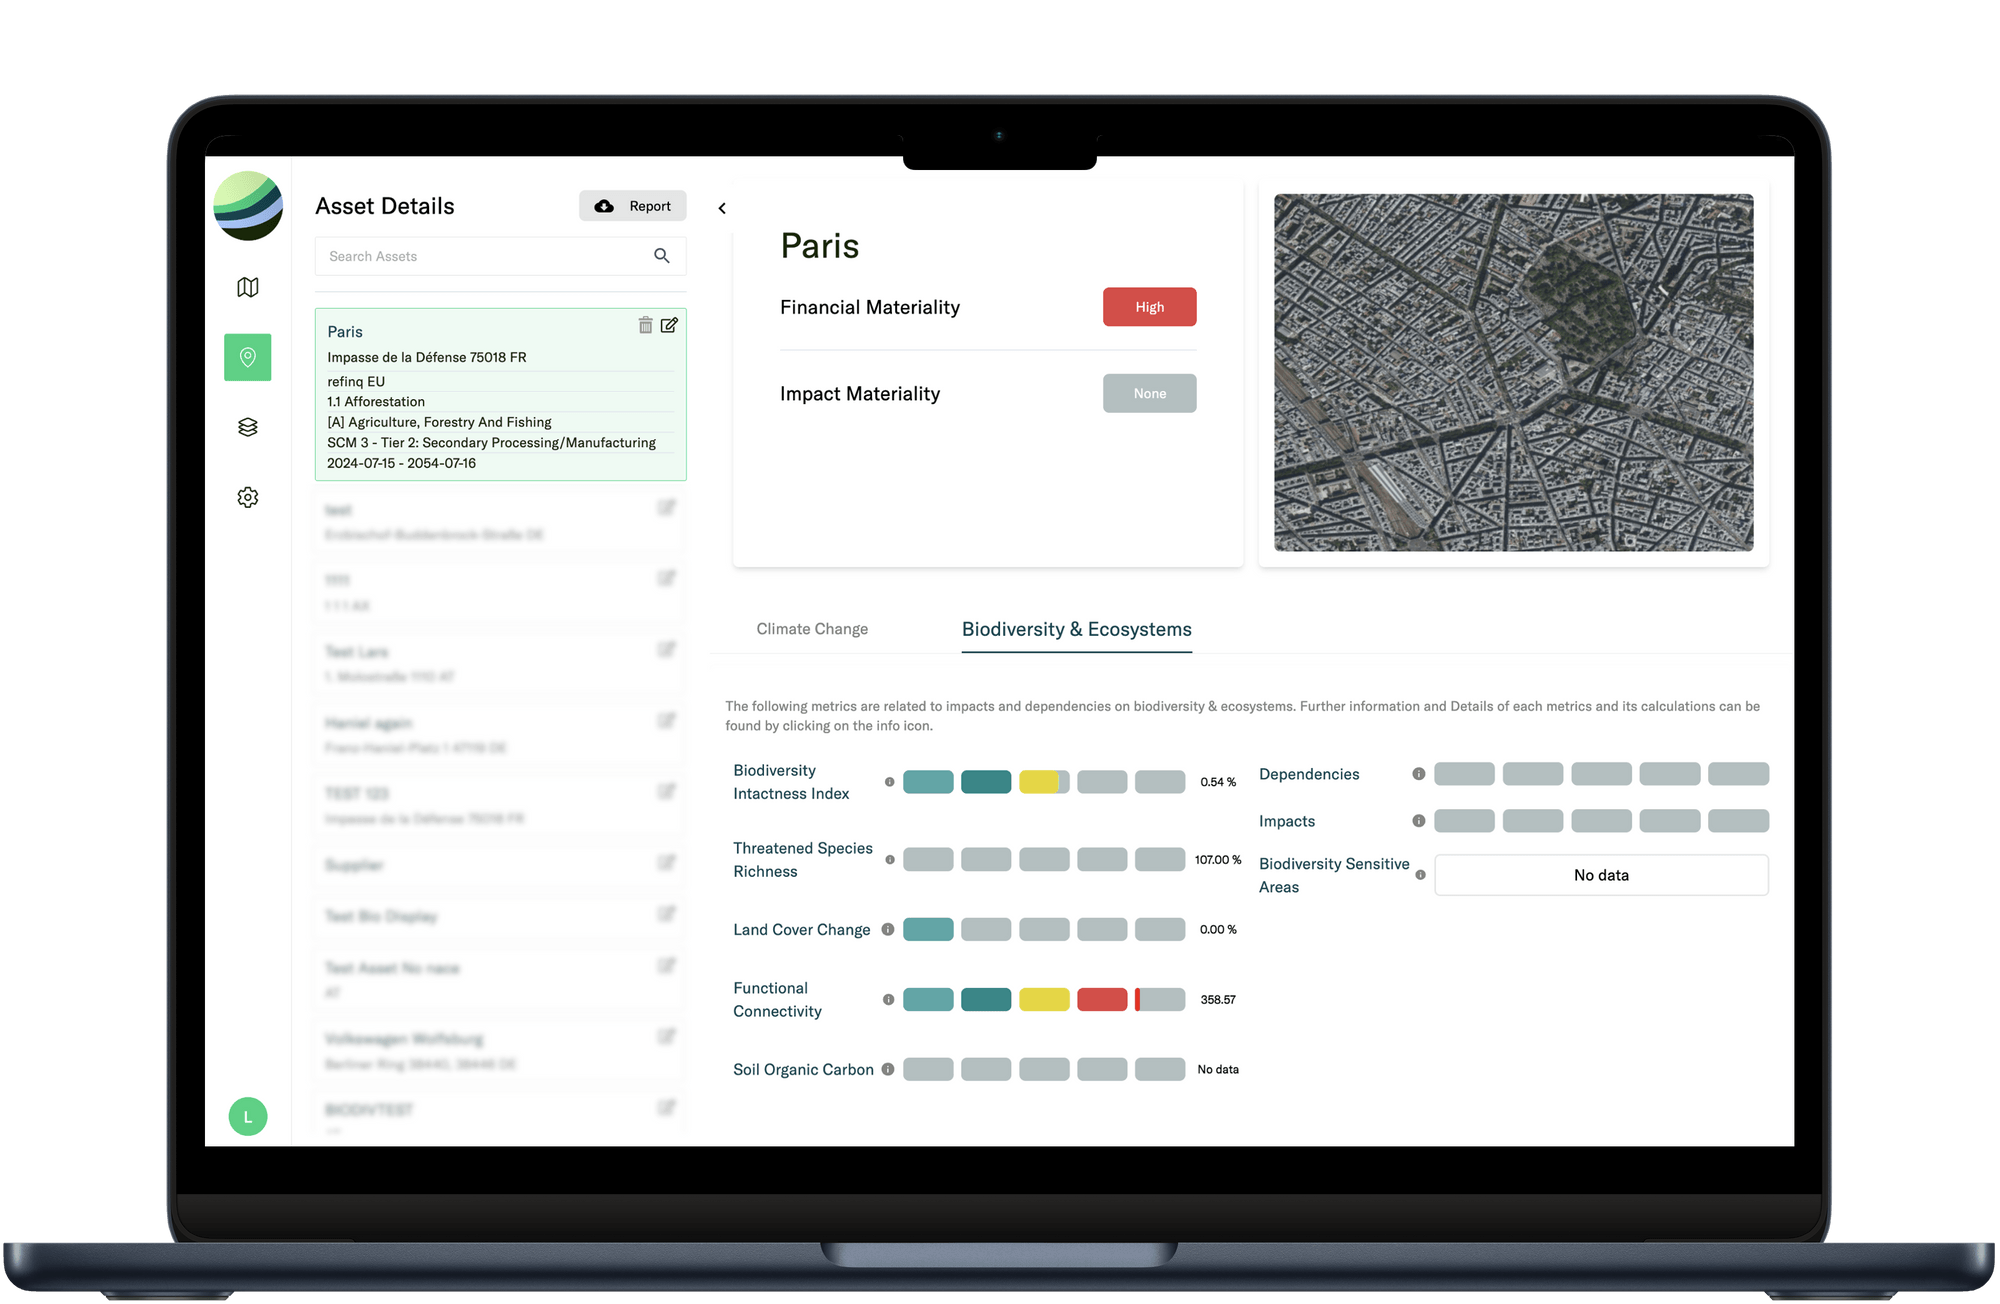Open info for Biodiversity Intactness Index

click(x=889, y=782)
